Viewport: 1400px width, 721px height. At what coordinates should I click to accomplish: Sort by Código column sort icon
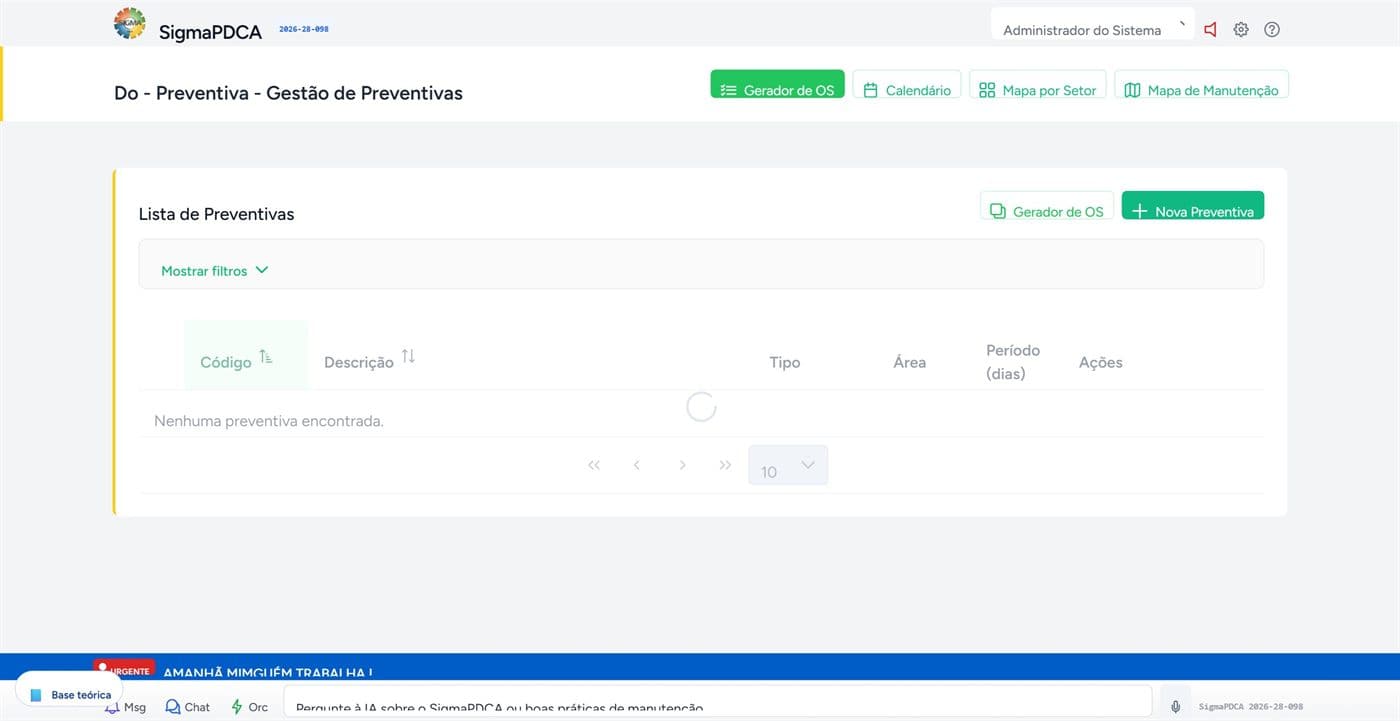[266, 357]
